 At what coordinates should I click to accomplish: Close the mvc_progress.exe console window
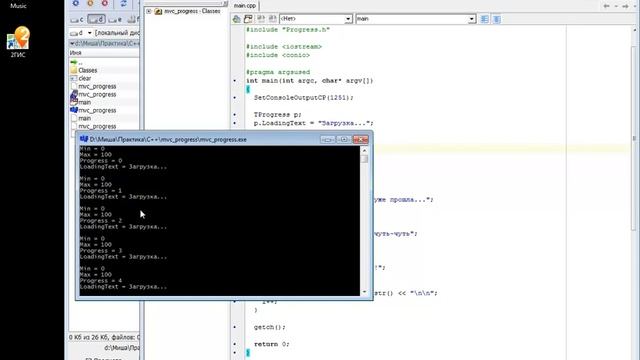360,140
